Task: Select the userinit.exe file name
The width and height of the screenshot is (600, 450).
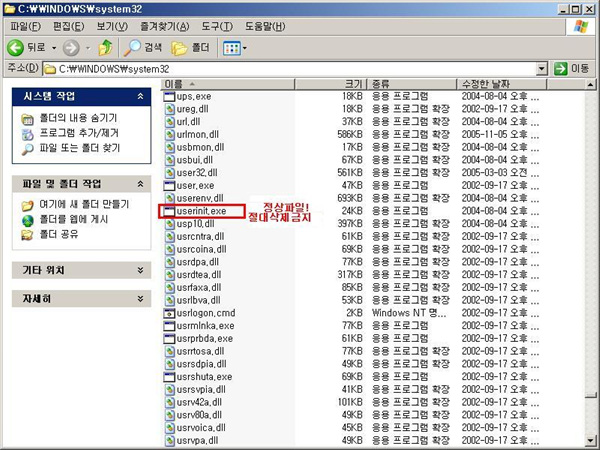Action: 201,211
